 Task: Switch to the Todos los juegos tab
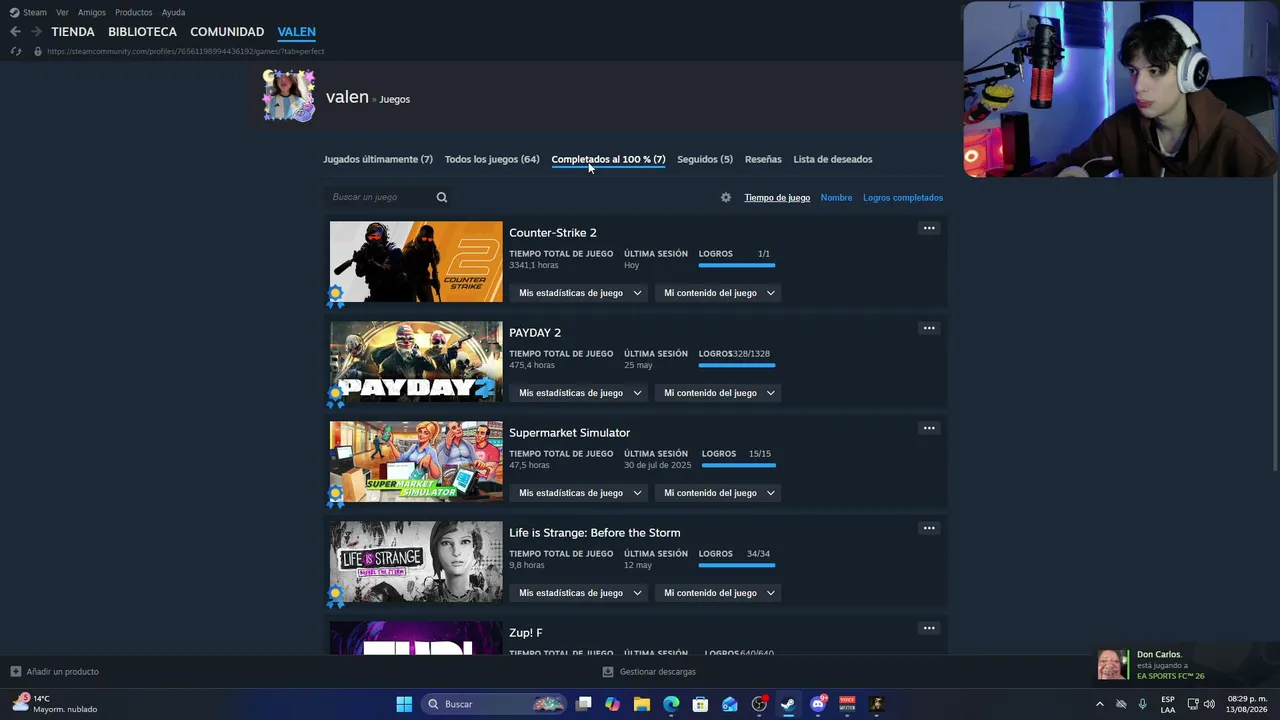[x=492, y=159]
